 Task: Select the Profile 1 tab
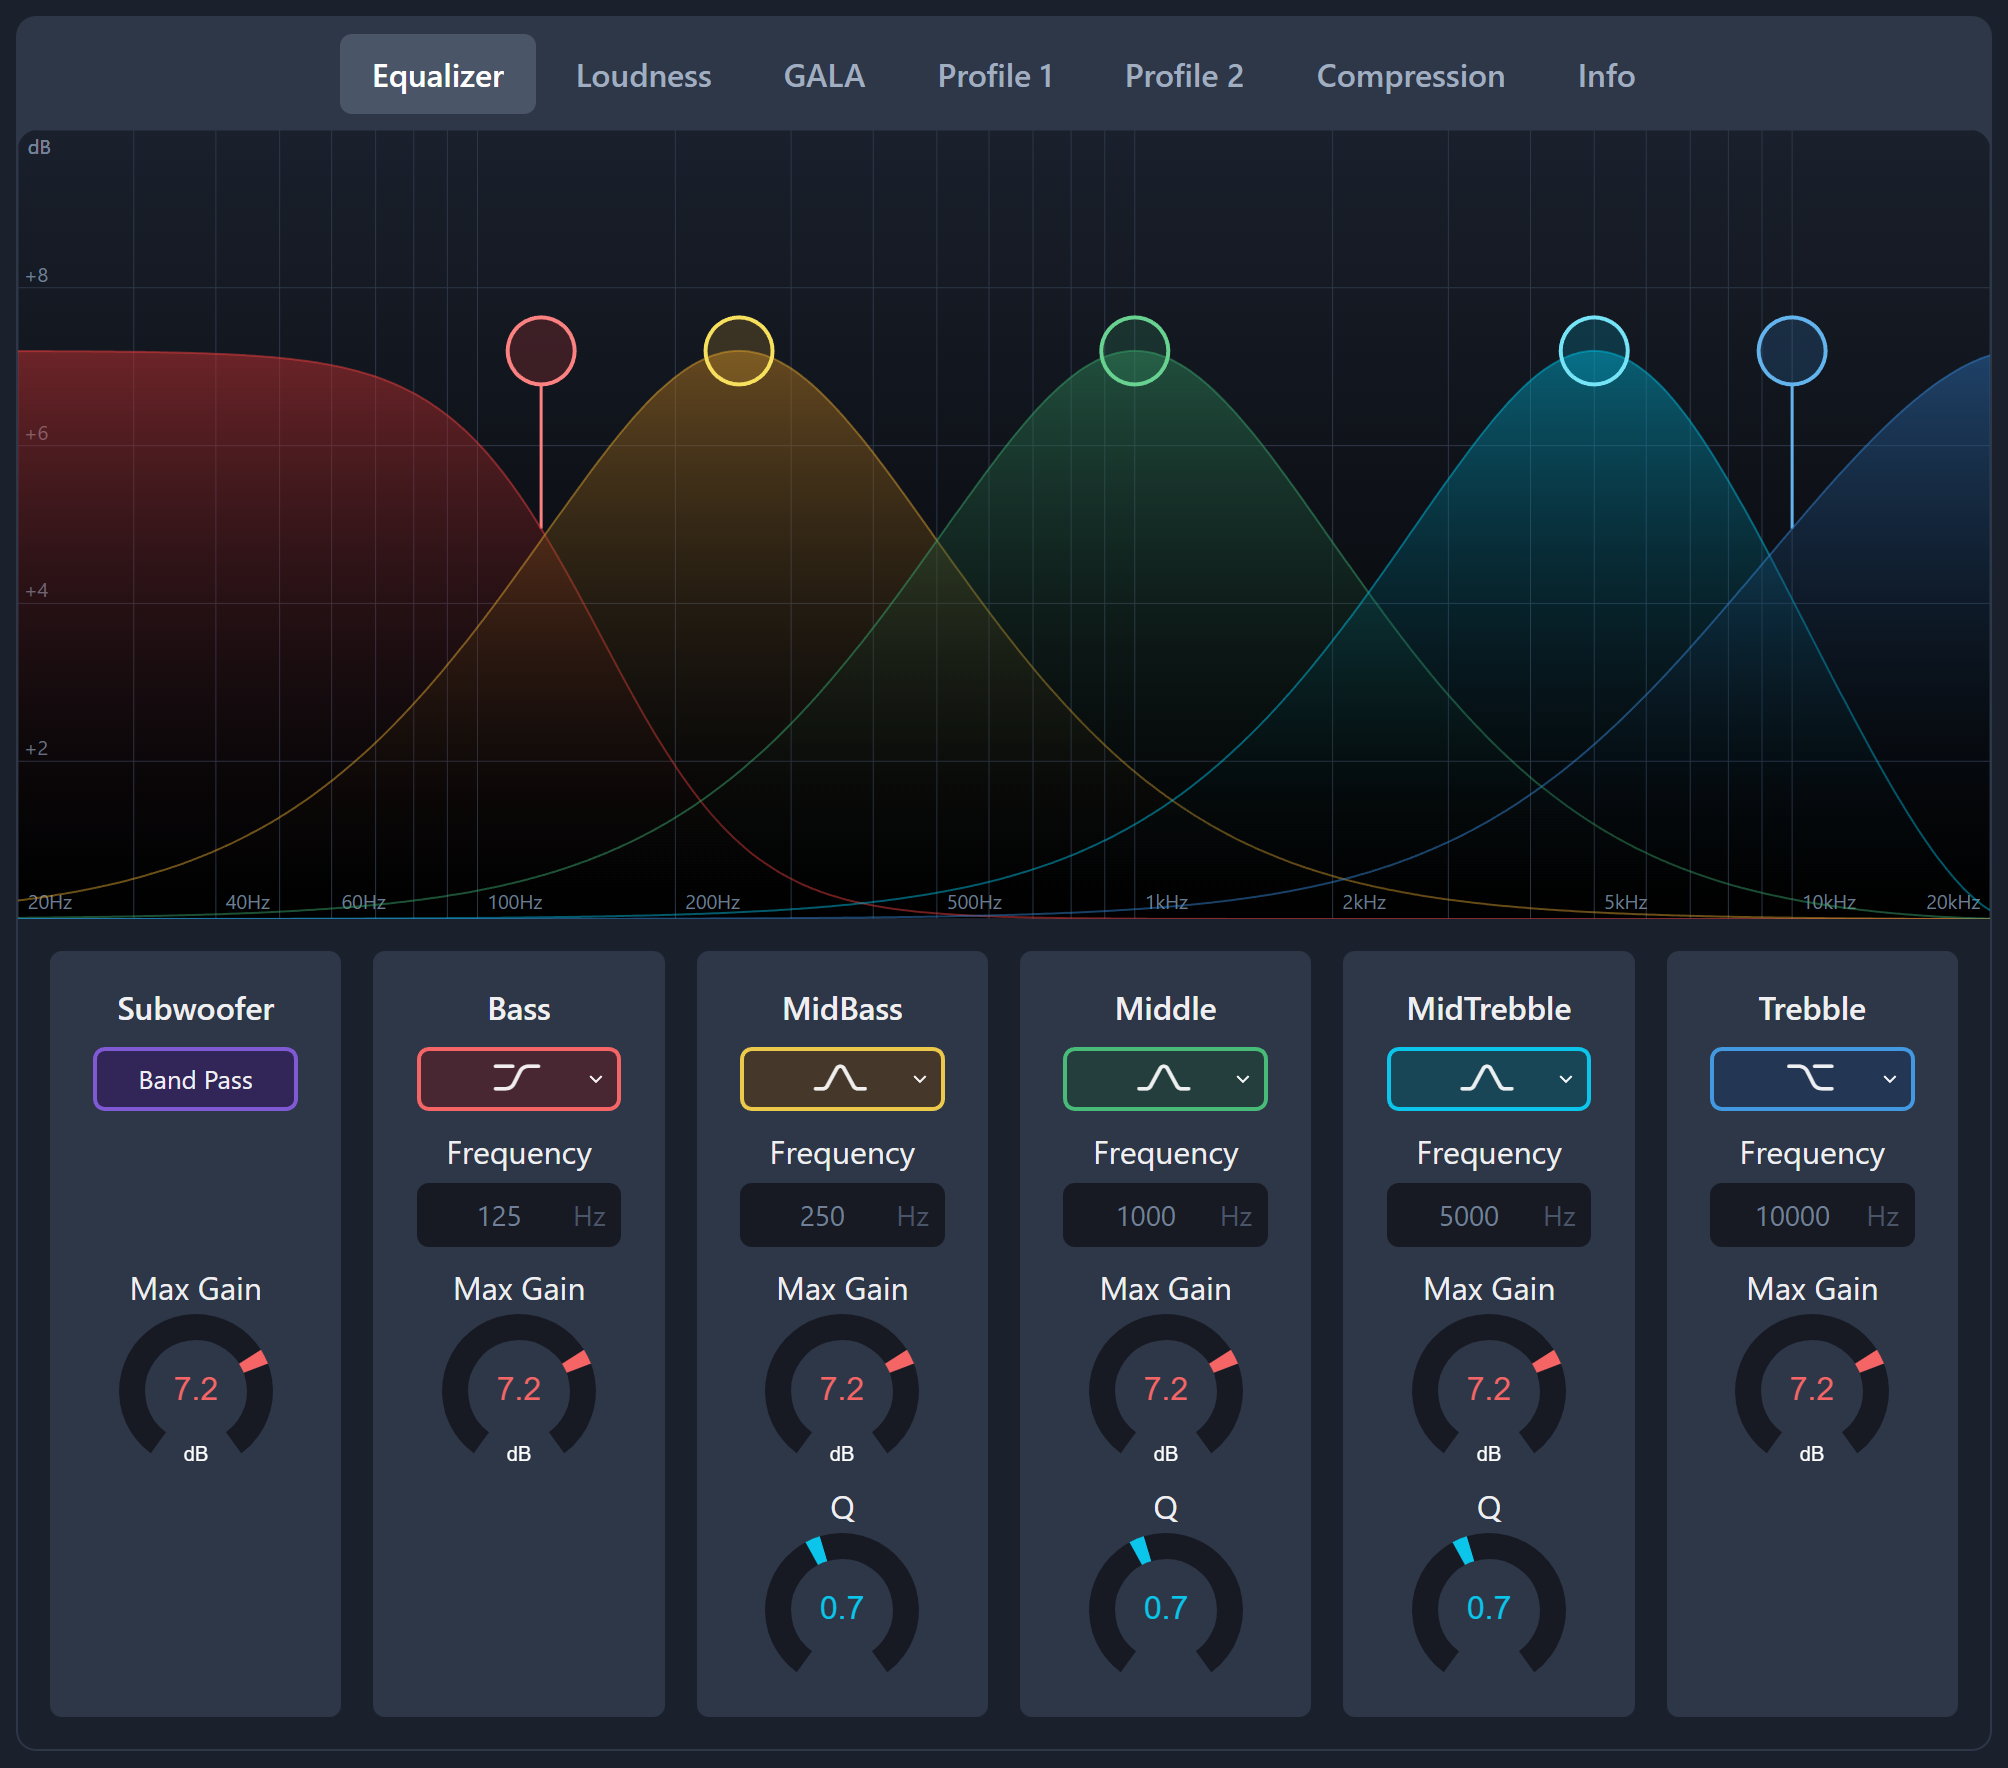(x=995, y=76)
